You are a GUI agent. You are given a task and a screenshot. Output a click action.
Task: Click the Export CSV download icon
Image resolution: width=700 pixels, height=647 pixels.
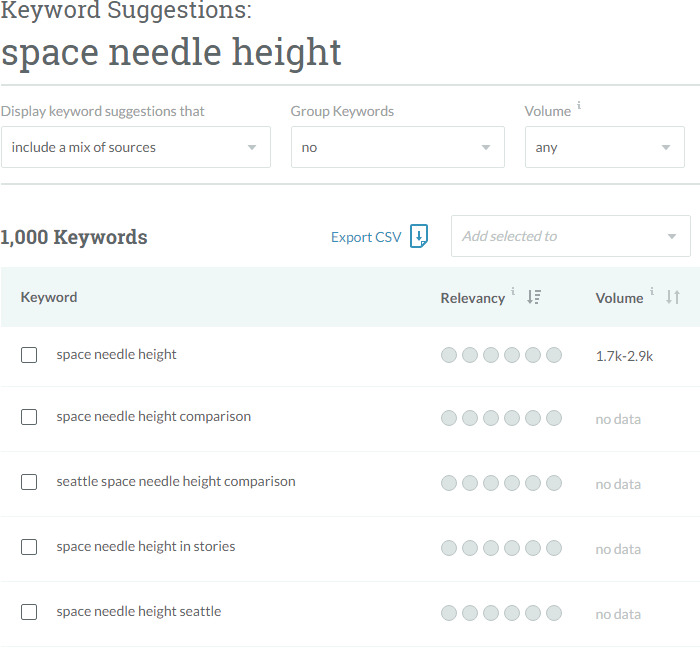click(x=420, y=237)
